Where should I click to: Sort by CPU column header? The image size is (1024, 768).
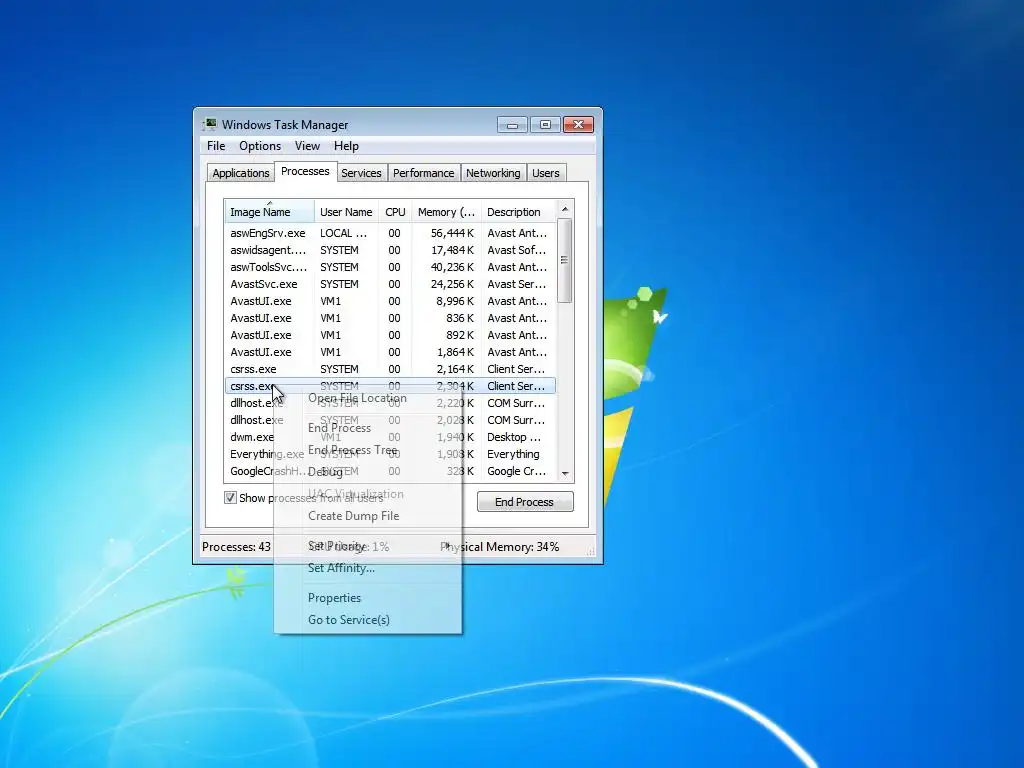click(x=395, y=212)
